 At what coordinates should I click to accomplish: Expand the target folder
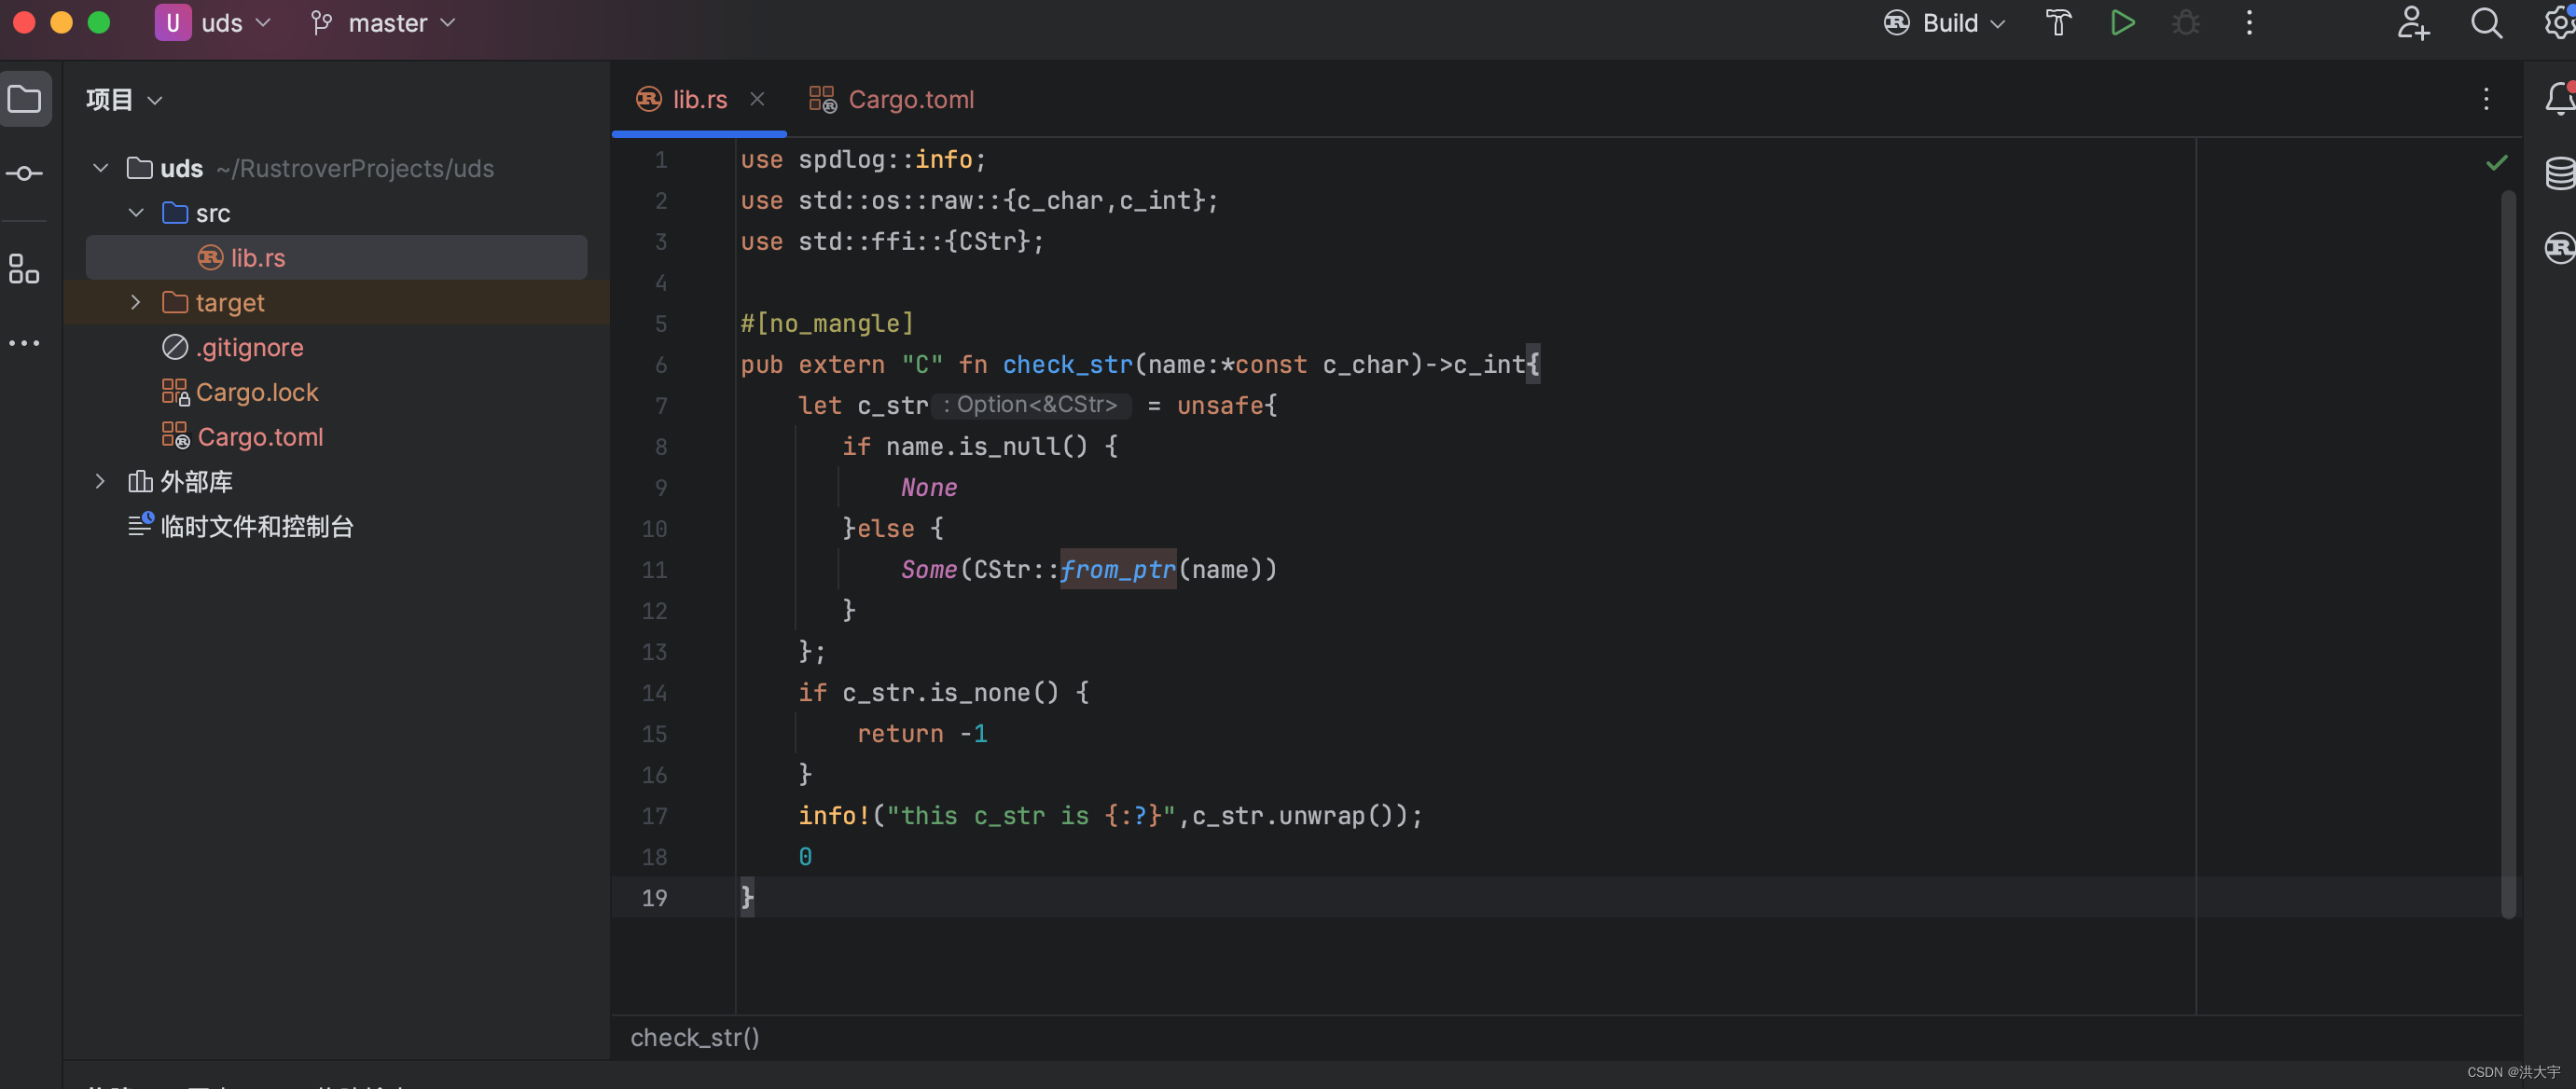(x=136, y=302)
